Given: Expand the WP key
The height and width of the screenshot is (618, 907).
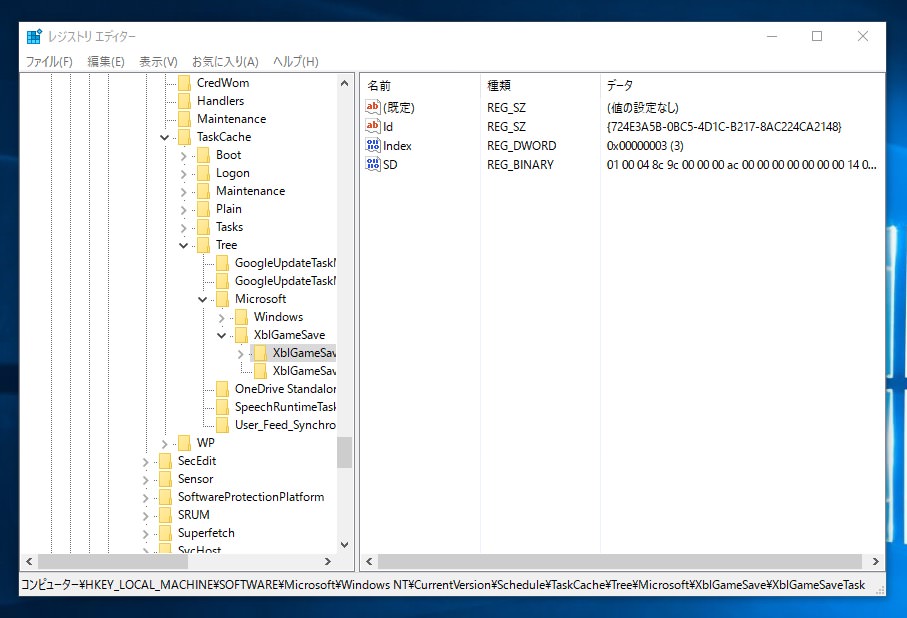Looking at the screenshot, I should coord(164,444).
